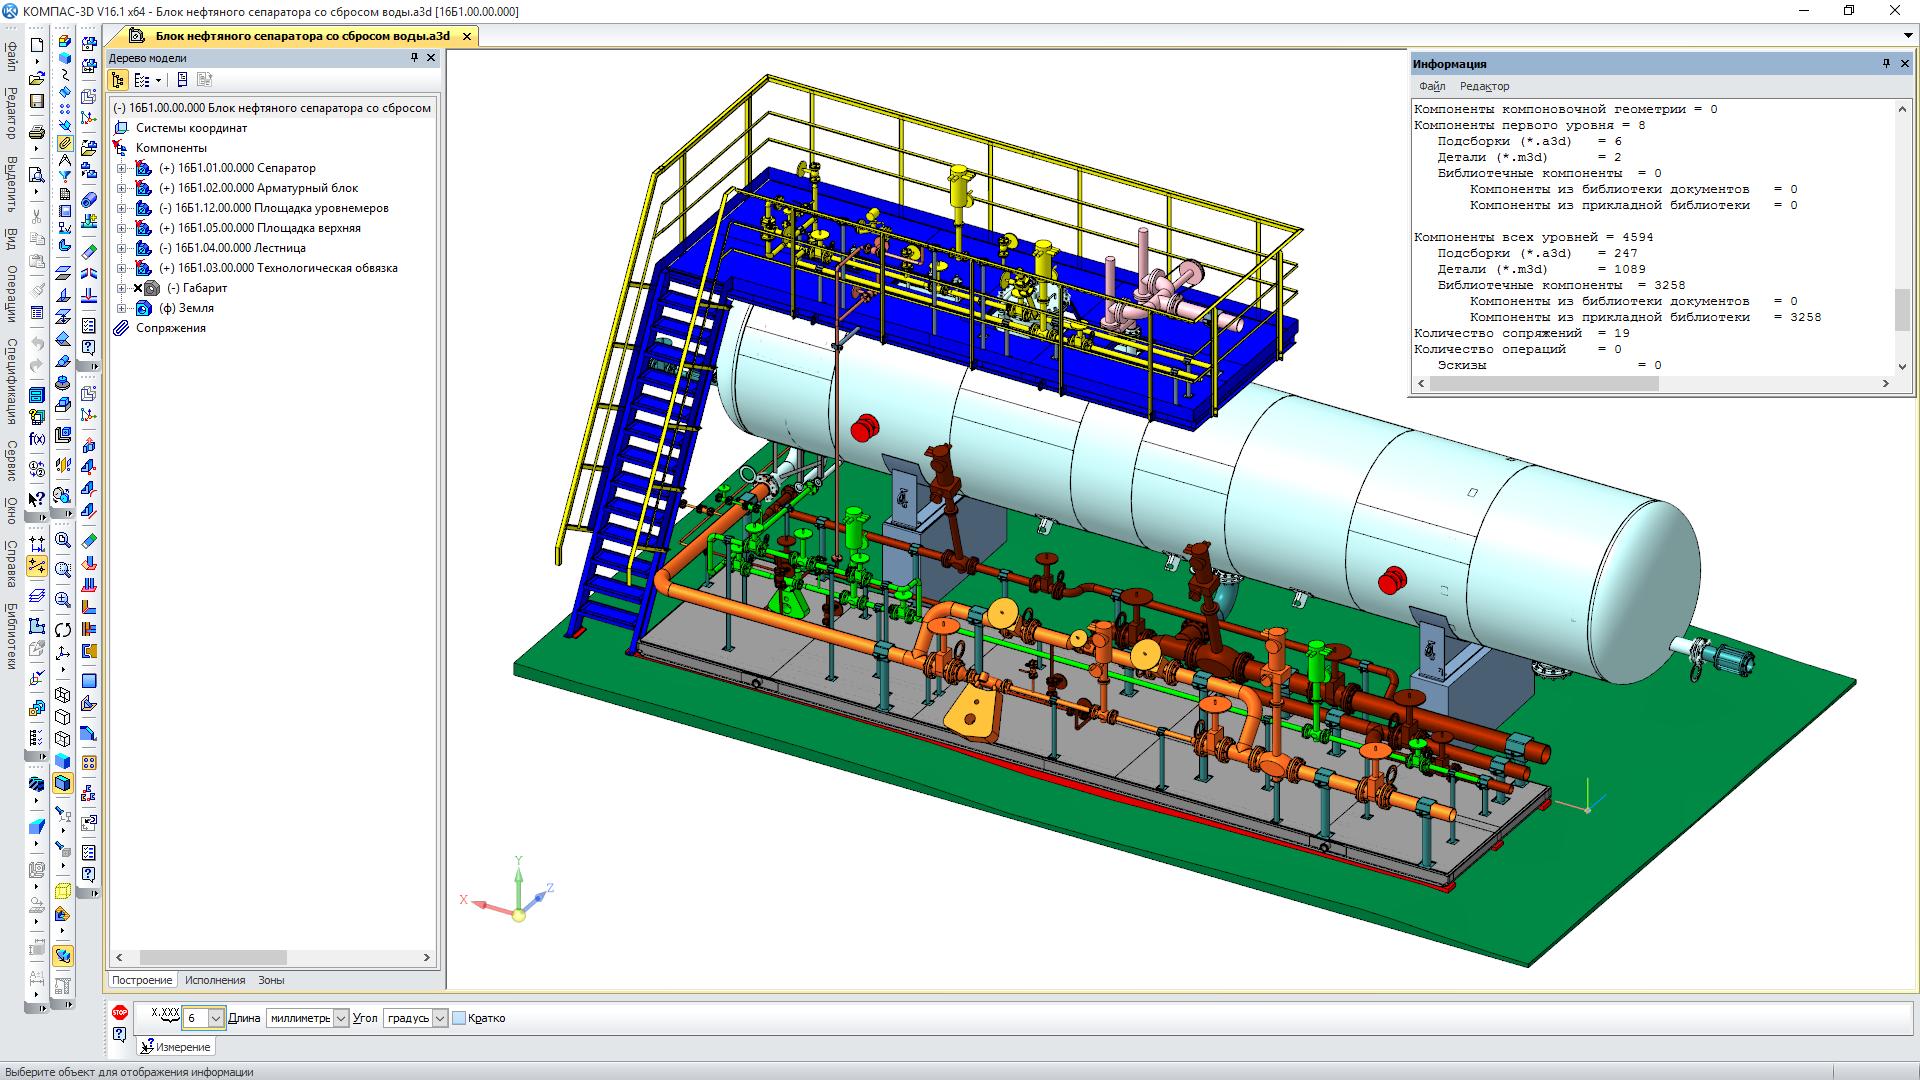Click the Save document floppy disk icon
Screen dimensions: 1920x1080
37,101
